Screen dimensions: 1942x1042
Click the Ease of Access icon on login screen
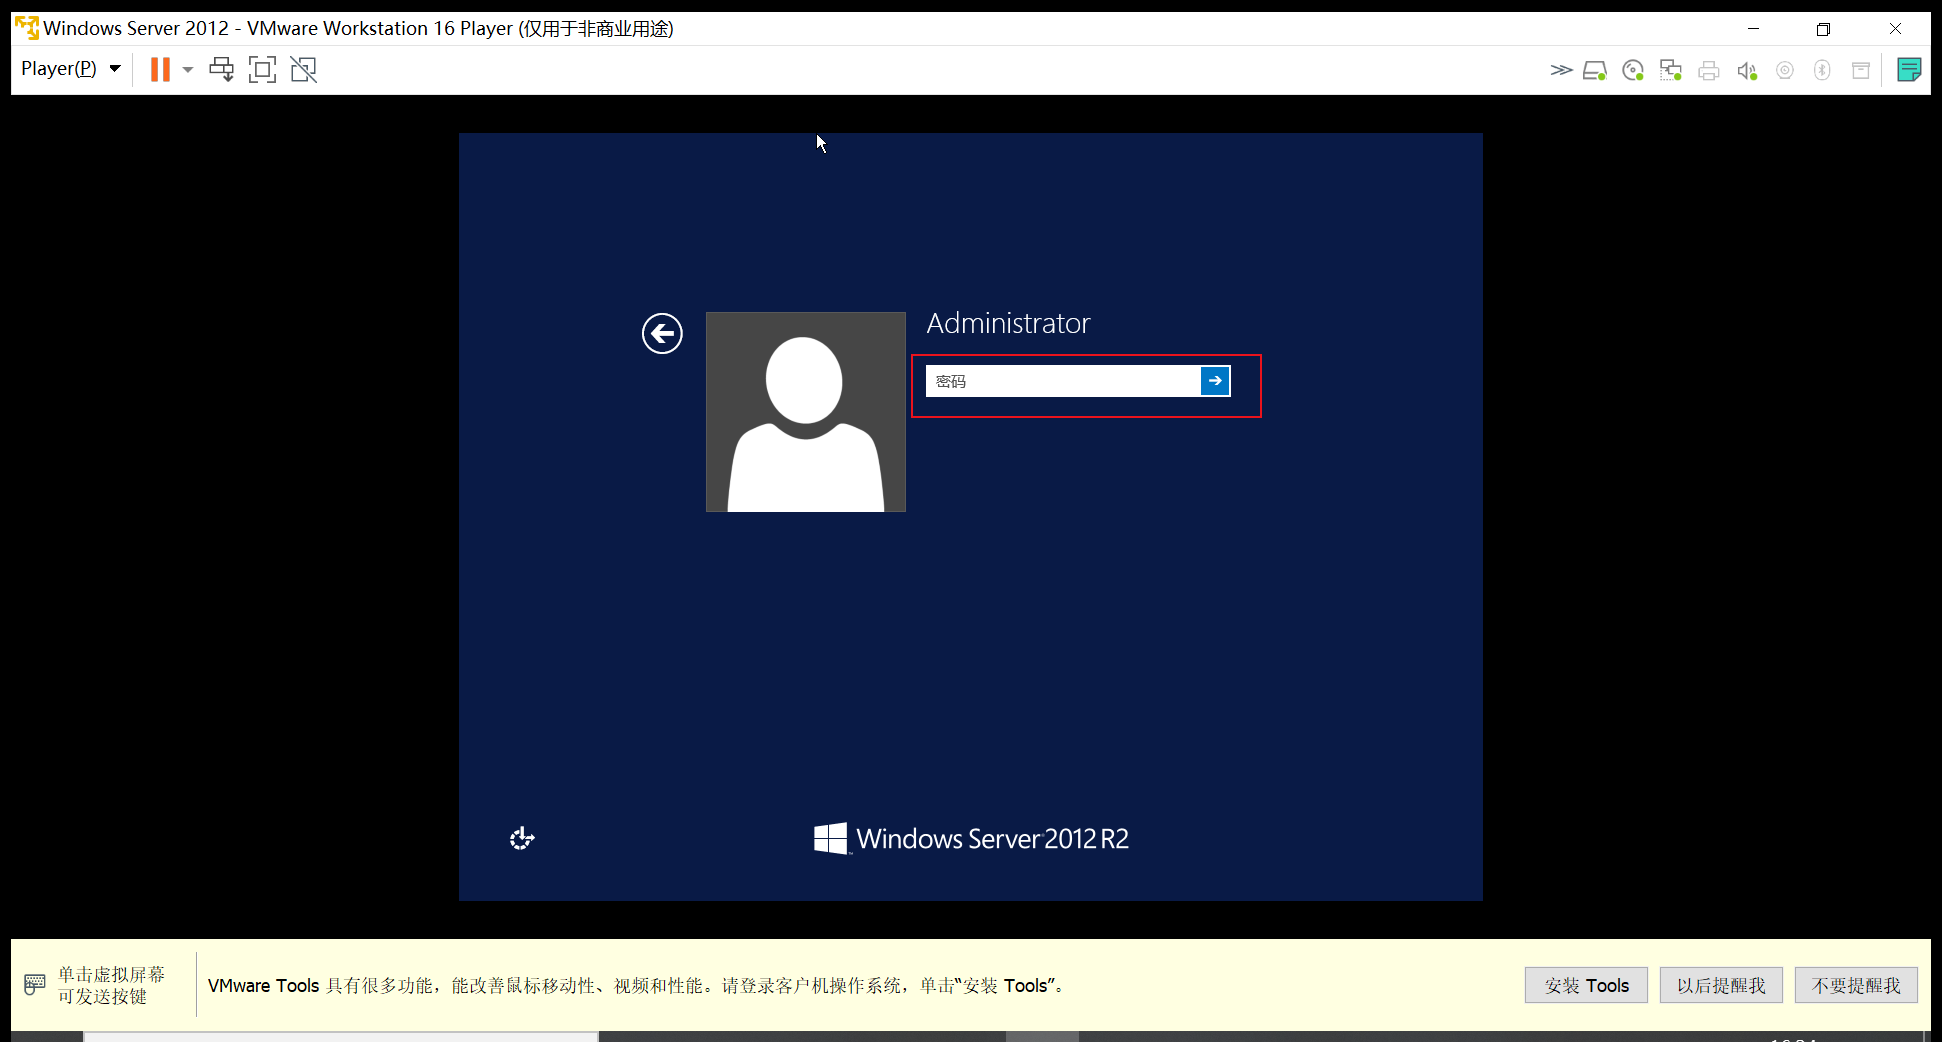pos(521,838)
